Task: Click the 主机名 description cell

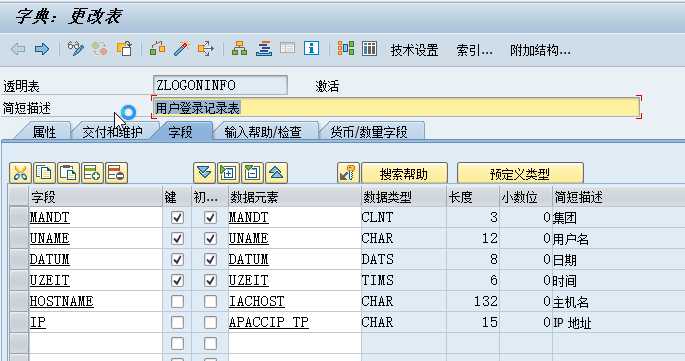Action: coord(618,301)
